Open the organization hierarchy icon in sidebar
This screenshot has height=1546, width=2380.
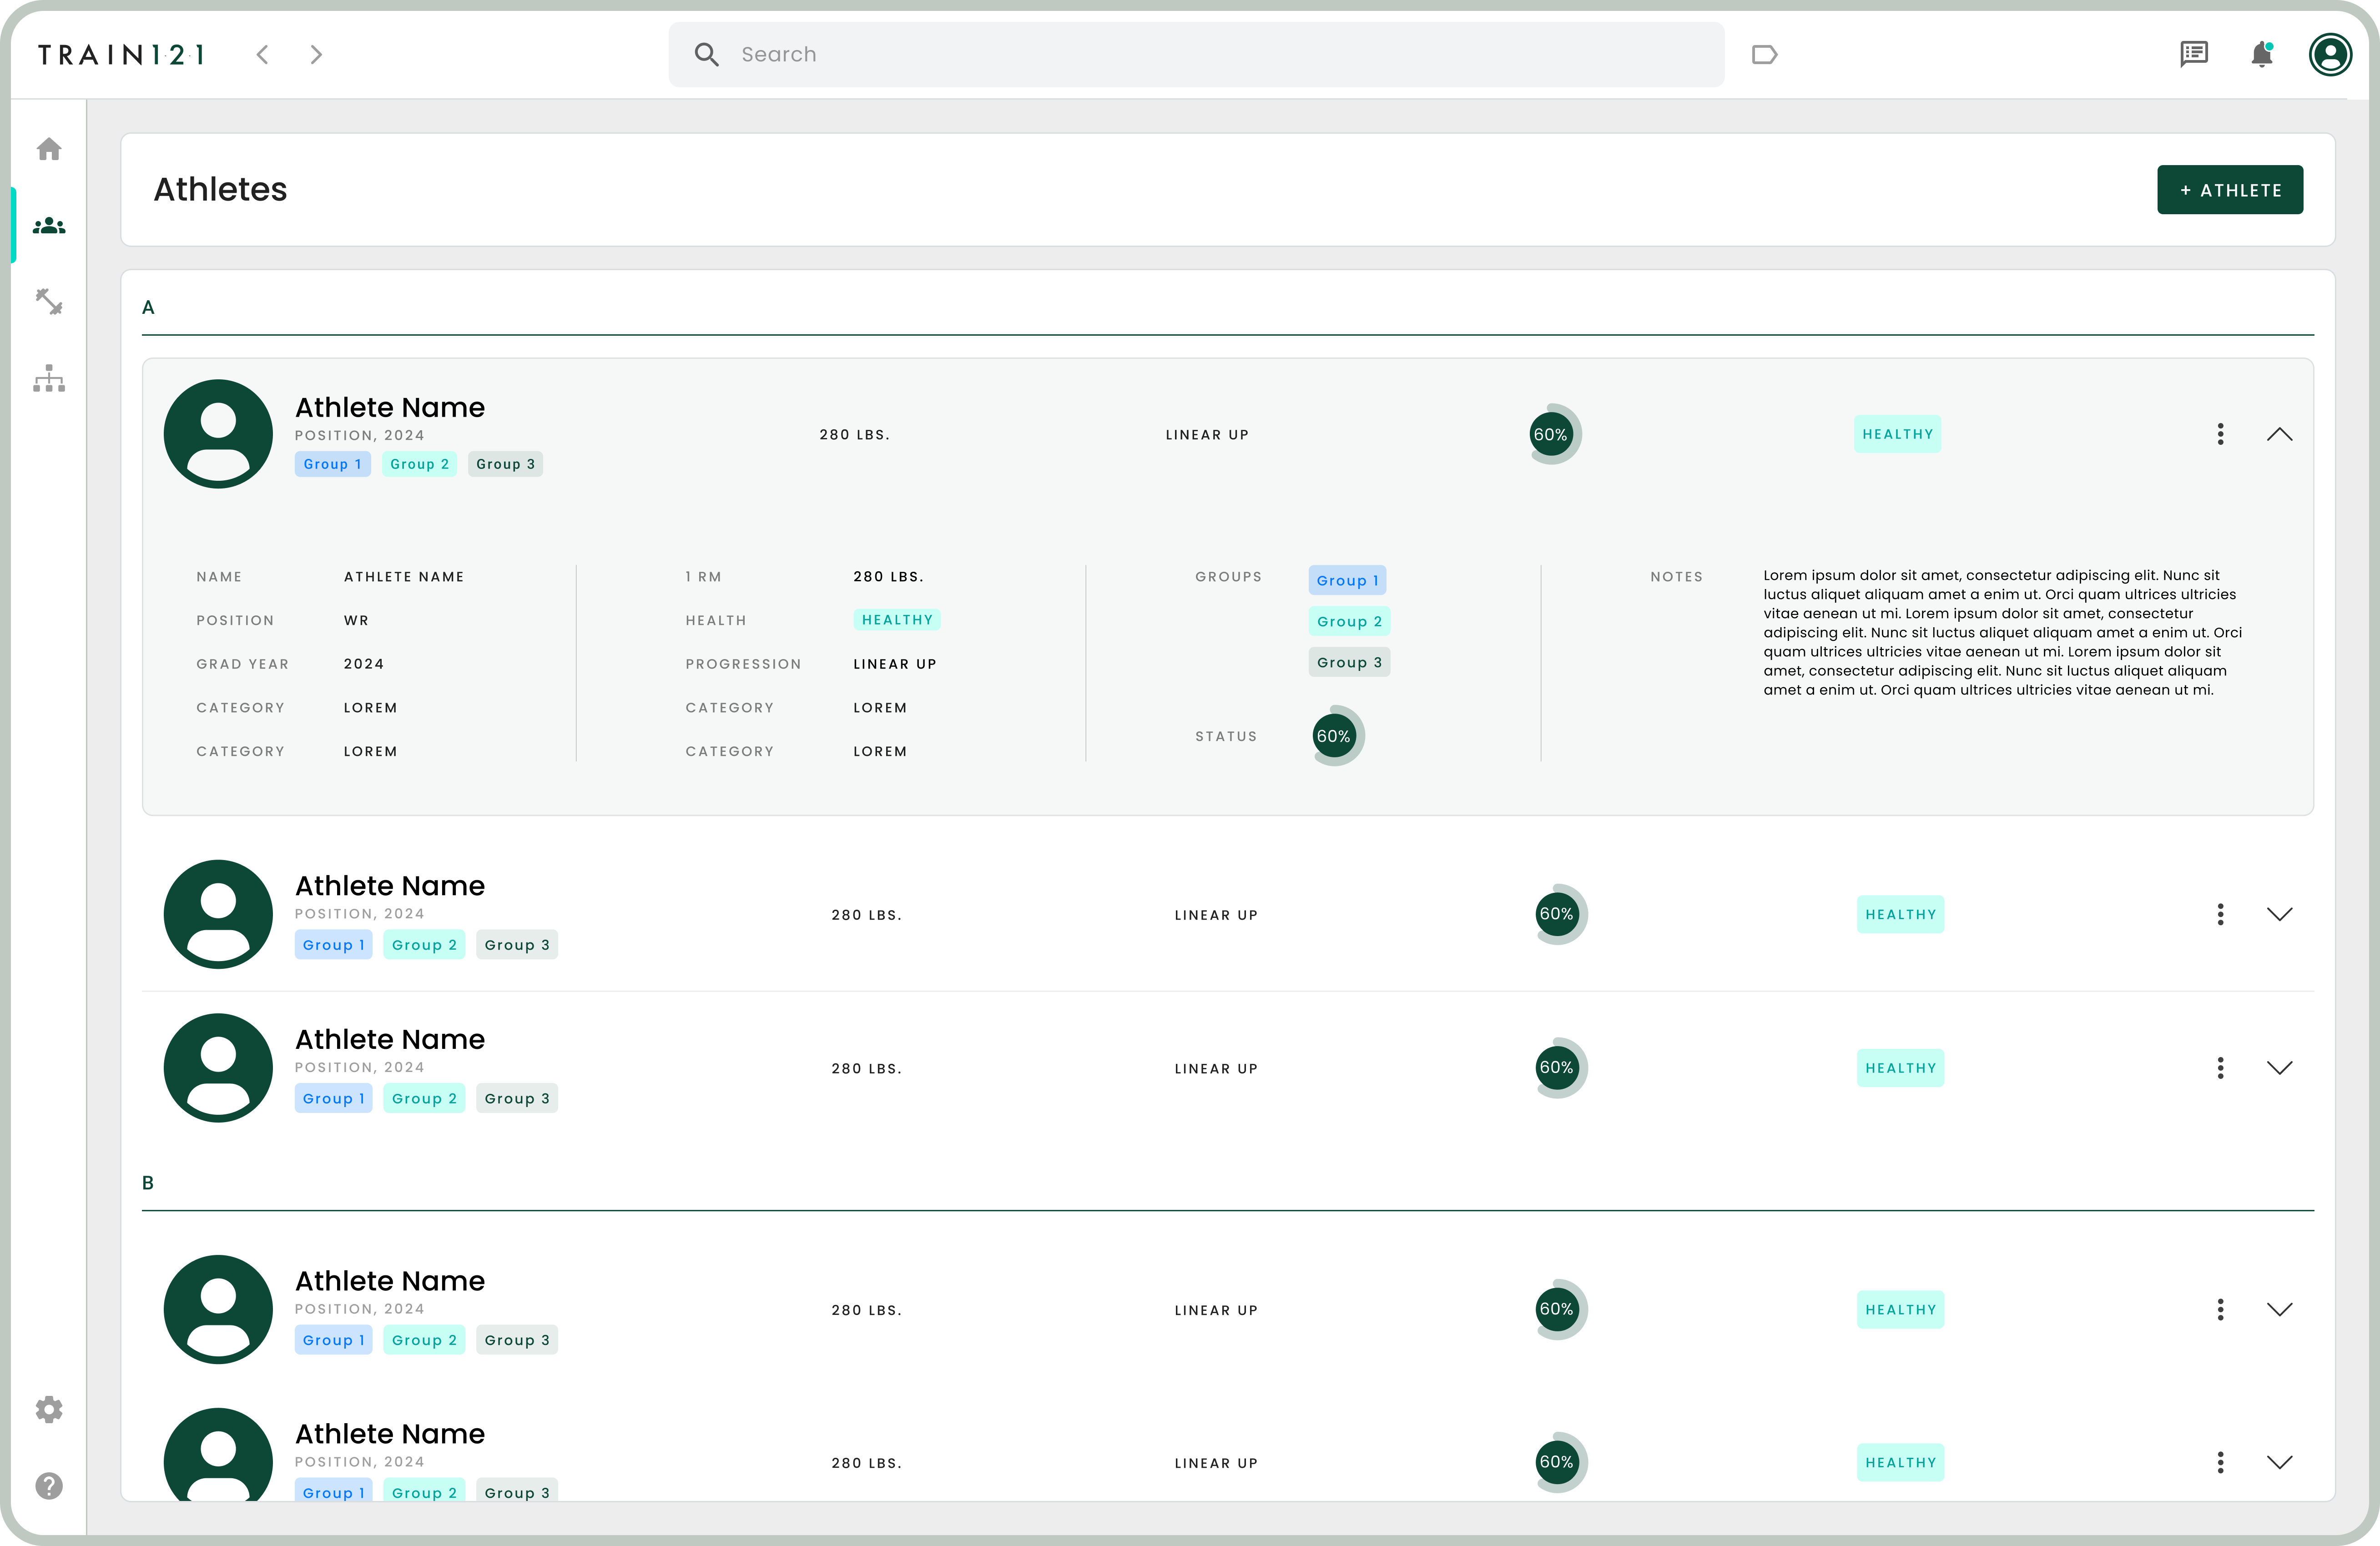coord(49,379)
